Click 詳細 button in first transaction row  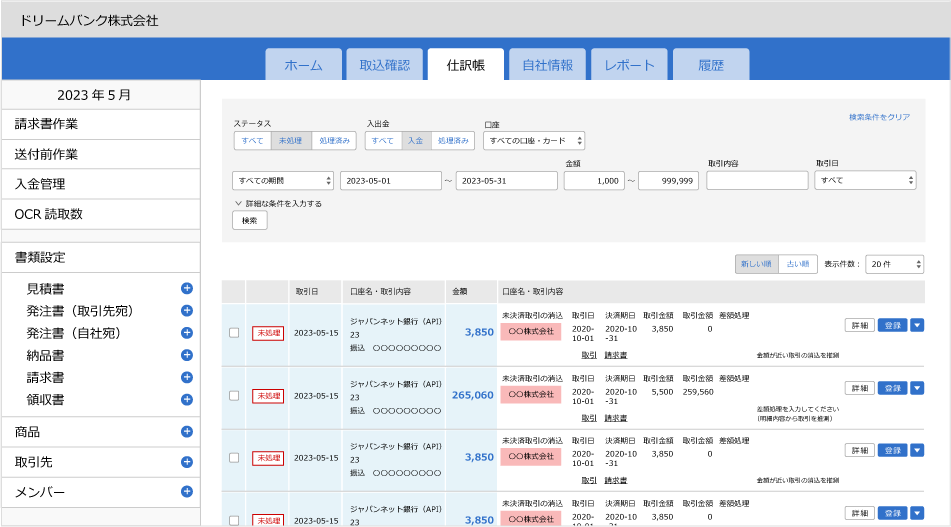tap(859, 326)
